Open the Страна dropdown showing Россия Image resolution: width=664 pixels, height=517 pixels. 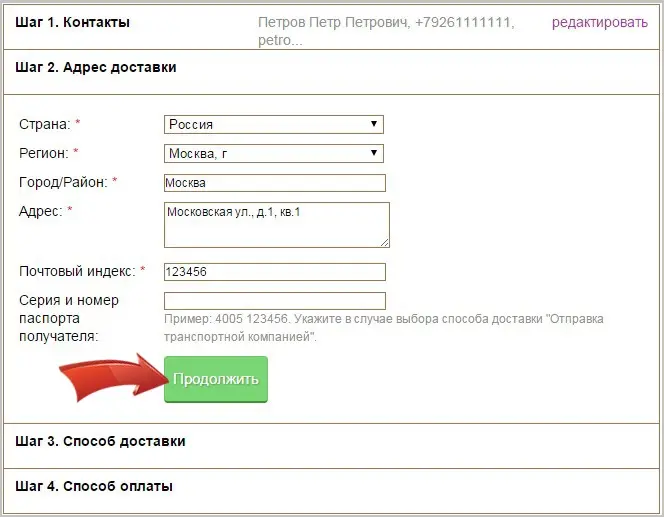click(274, 124)
